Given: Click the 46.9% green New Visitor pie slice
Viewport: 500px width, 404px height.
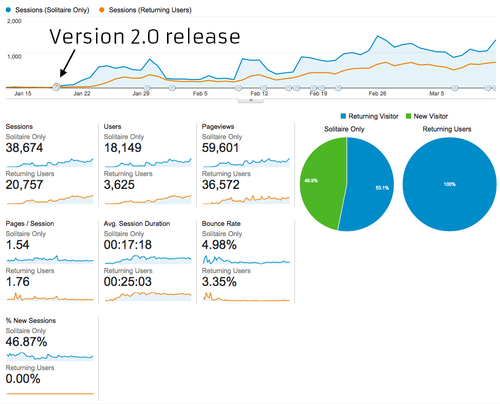Looking at the screenshot, I should 322,182.
